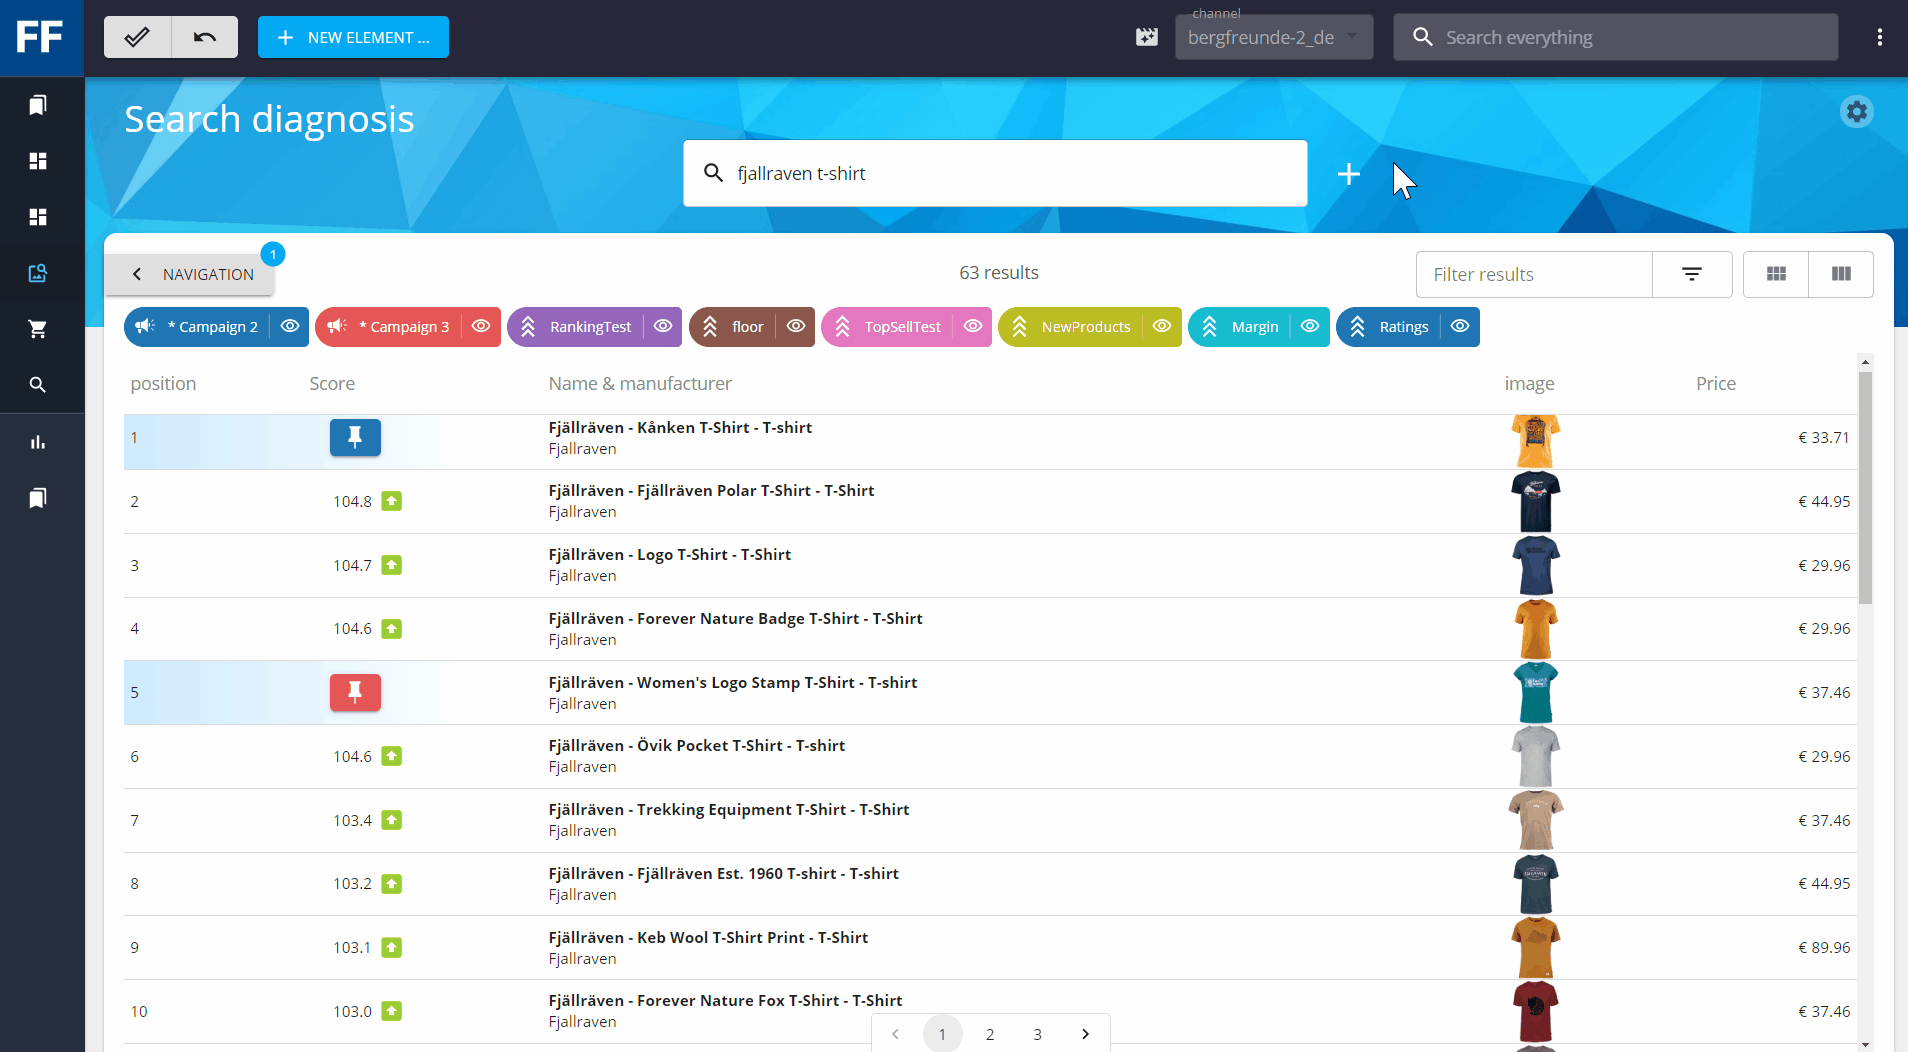Go to results page 2

(x=990, y=1034)
